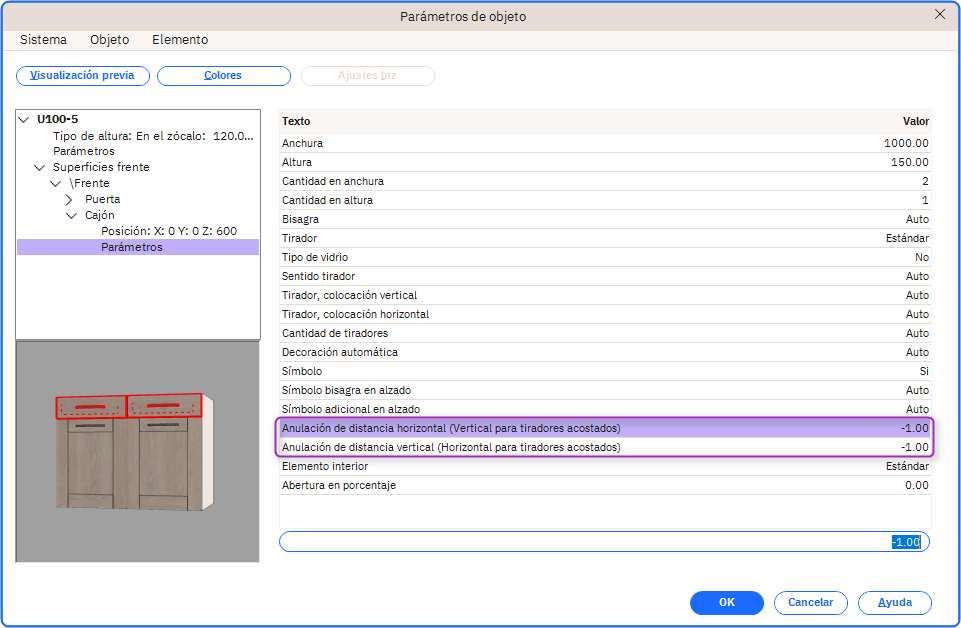
Task: Collapse the U100-5 tree node
Action: (24, 119)
